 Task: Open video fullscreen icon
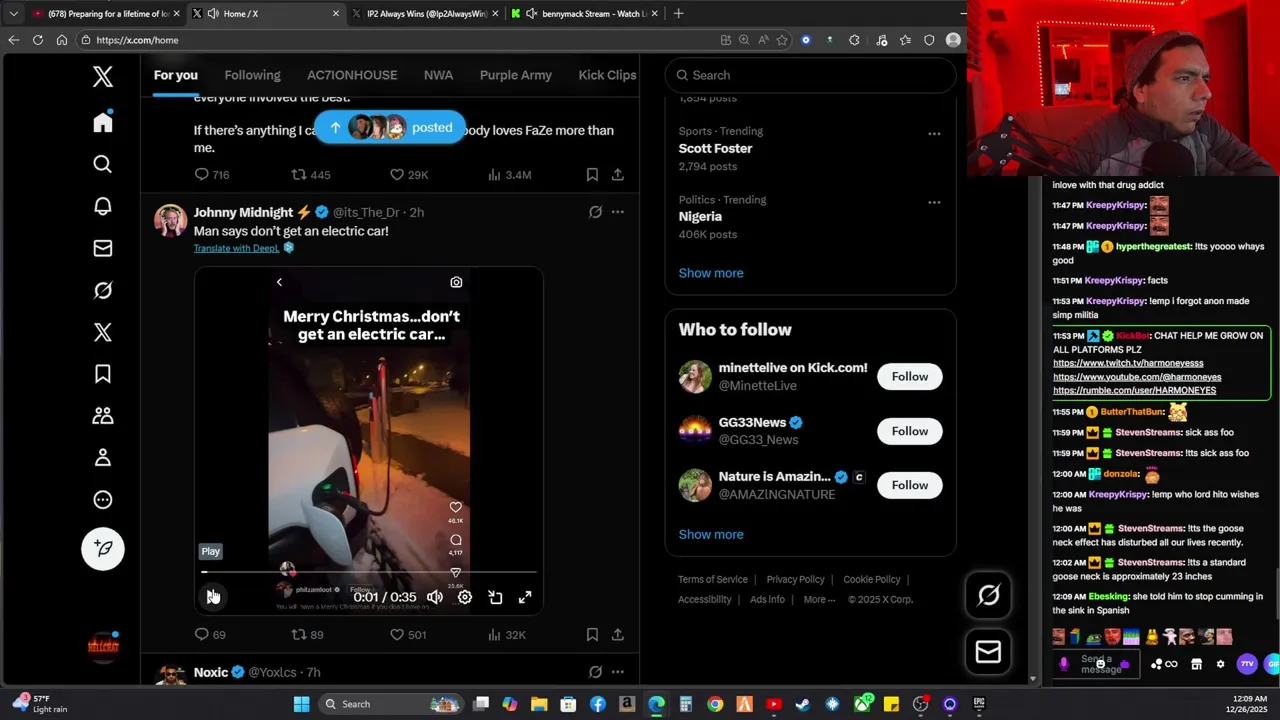click(x=525, y=597)
